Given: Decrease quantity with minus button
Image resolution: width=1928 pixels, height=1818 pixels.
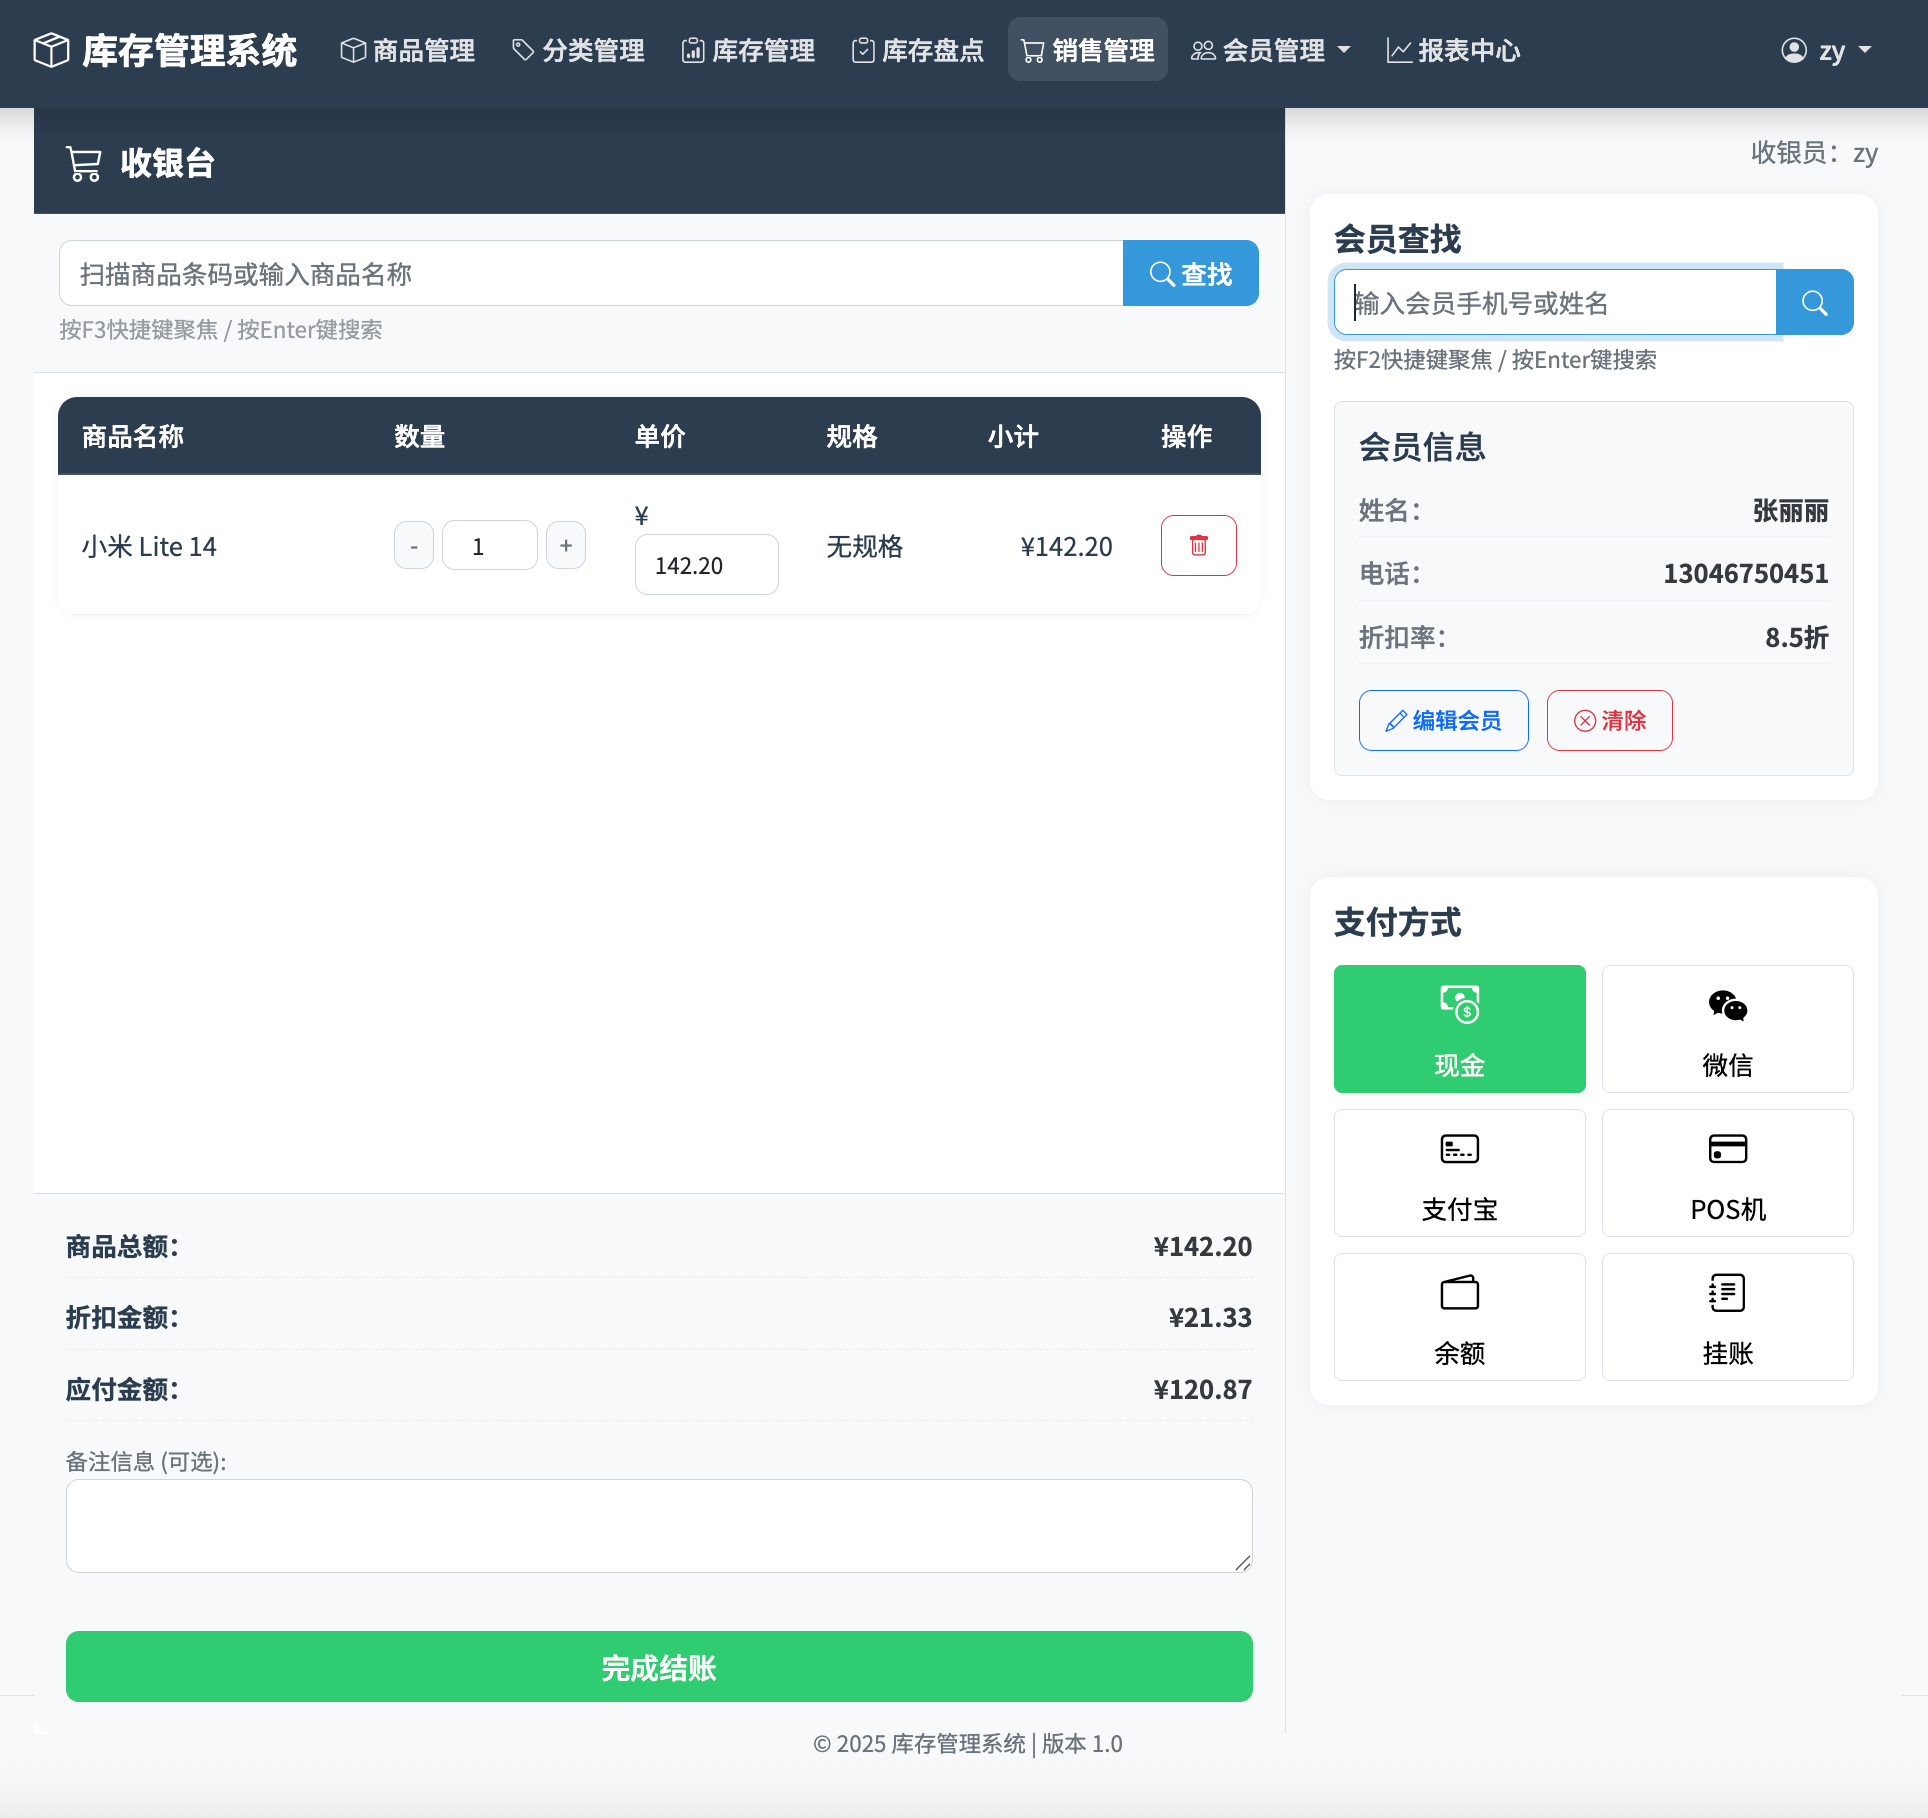Looking at the screenshot, I should [414, 546].
